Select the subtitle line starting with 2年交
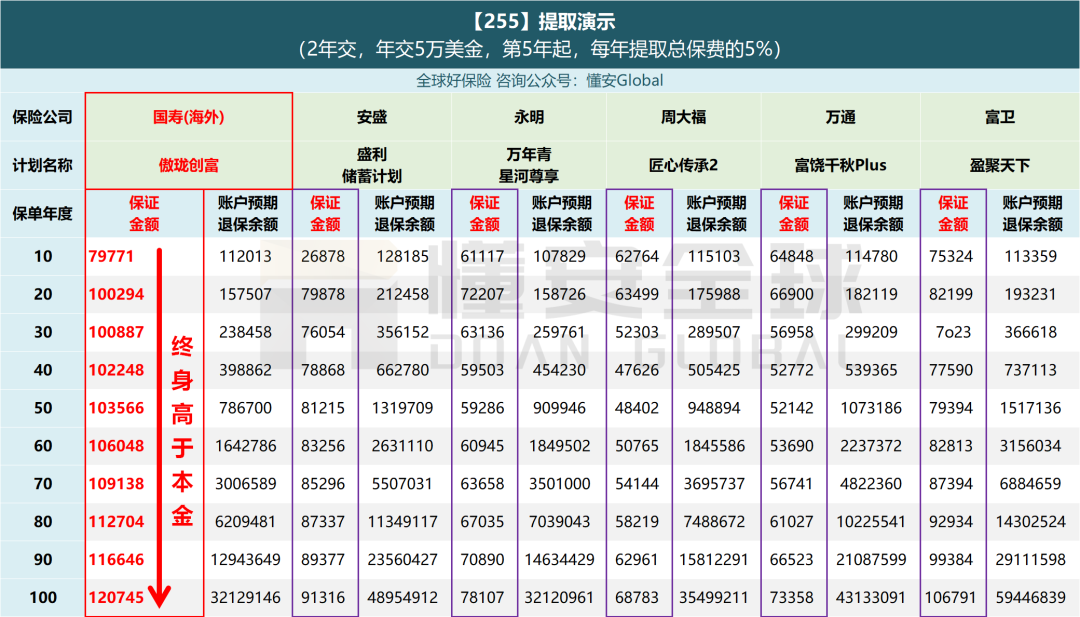Viewport: 1080px width, 617px height. (x=541, y=49)
